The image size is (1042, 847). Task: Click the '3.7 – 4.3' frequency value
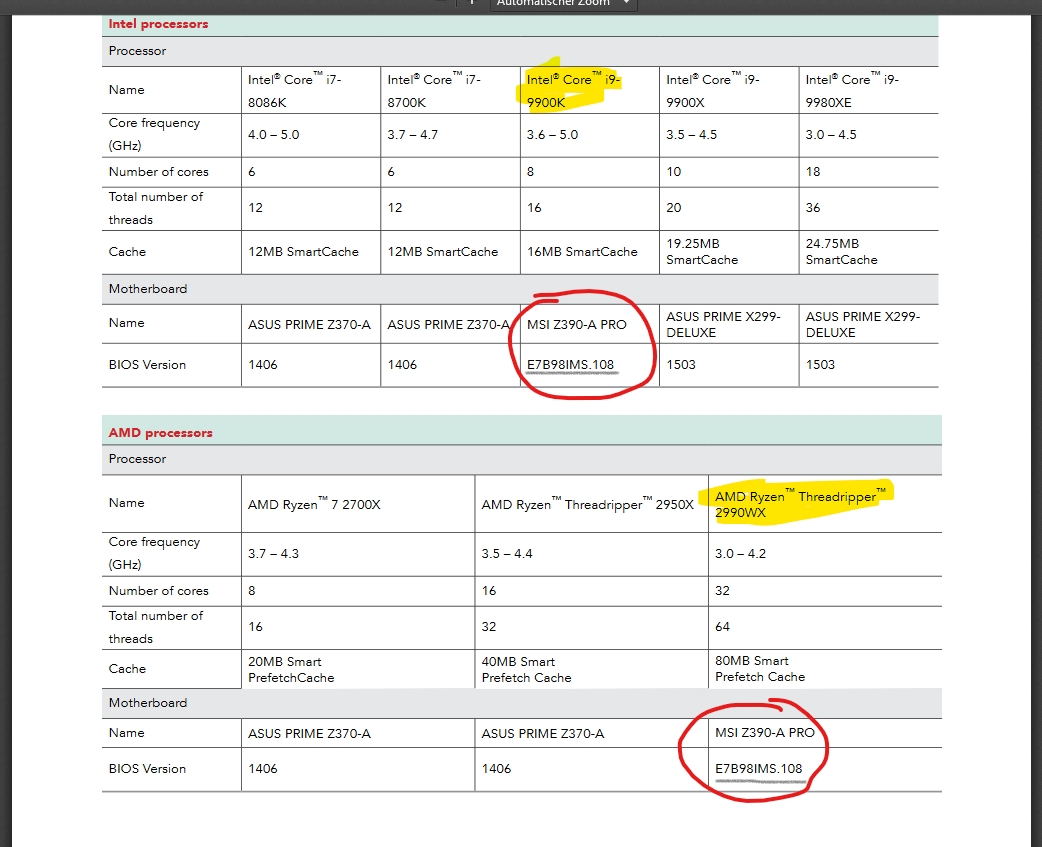[x=273, y=554]
